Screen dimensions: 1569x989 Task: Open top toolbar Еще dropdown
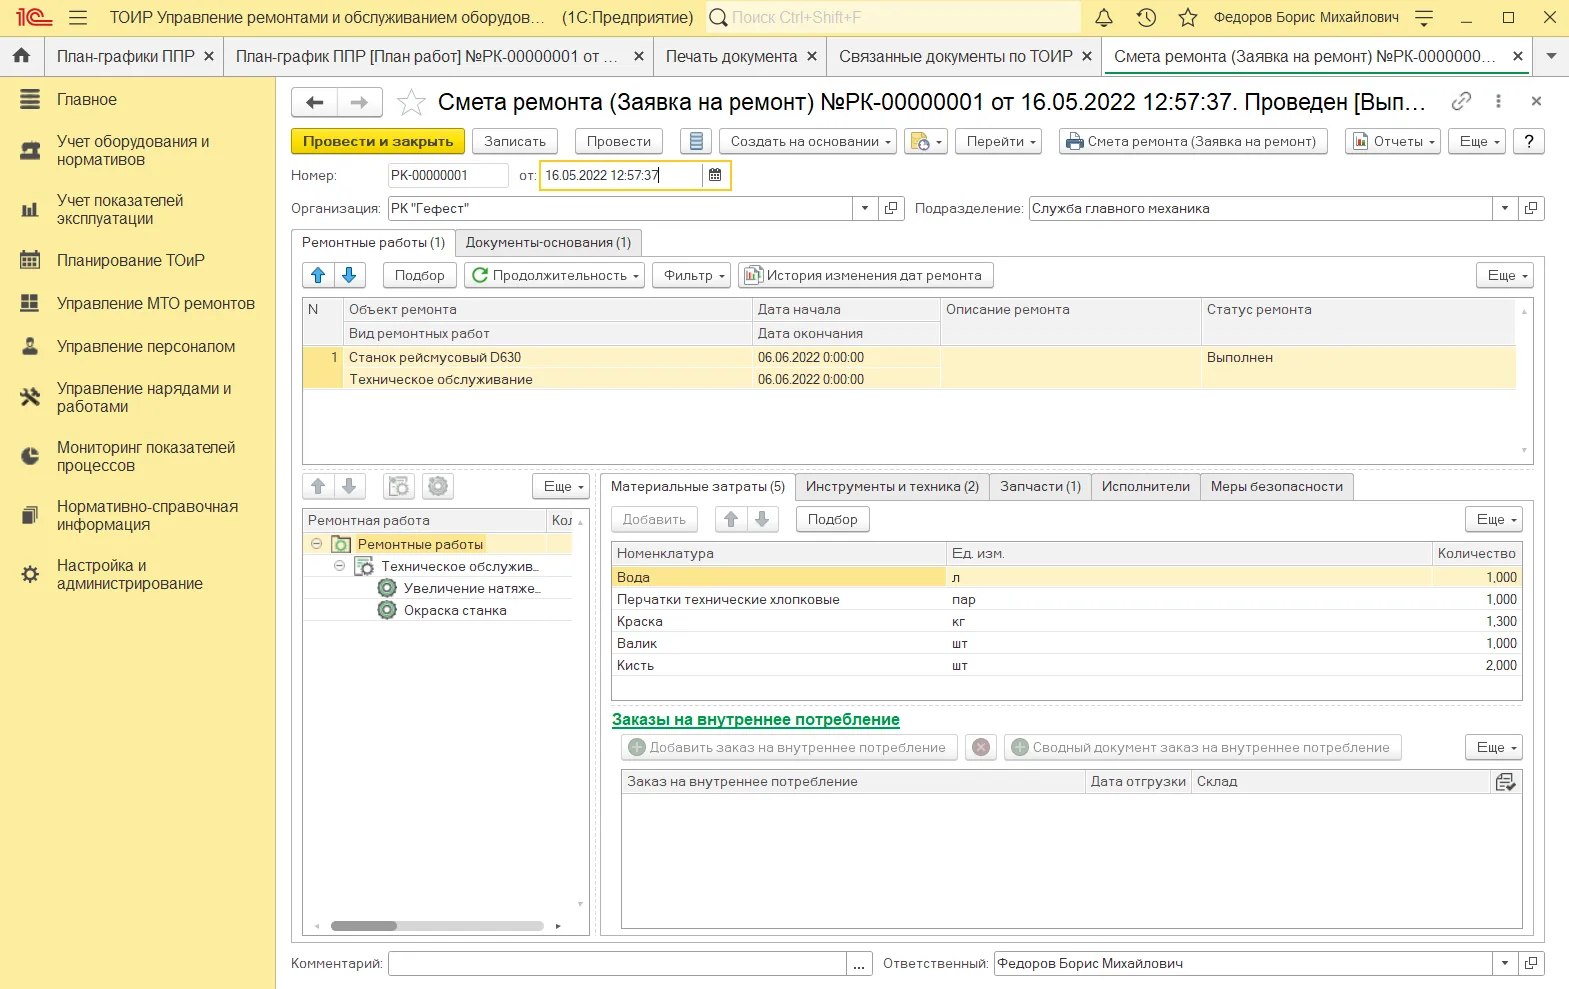(x=1477, y=141)
